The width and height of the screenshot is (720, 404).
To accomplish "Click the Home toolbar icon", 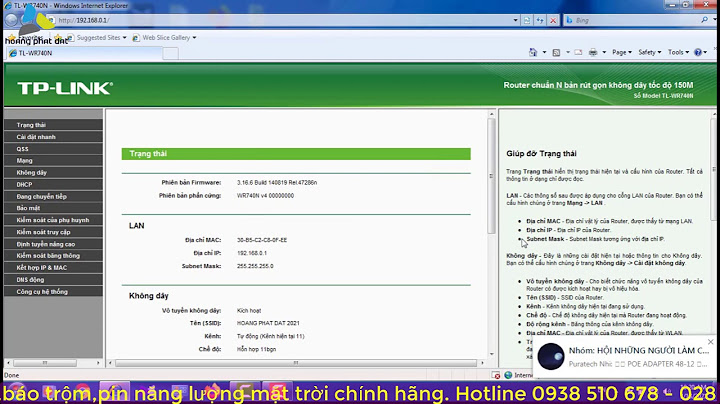I will (533, 52).
